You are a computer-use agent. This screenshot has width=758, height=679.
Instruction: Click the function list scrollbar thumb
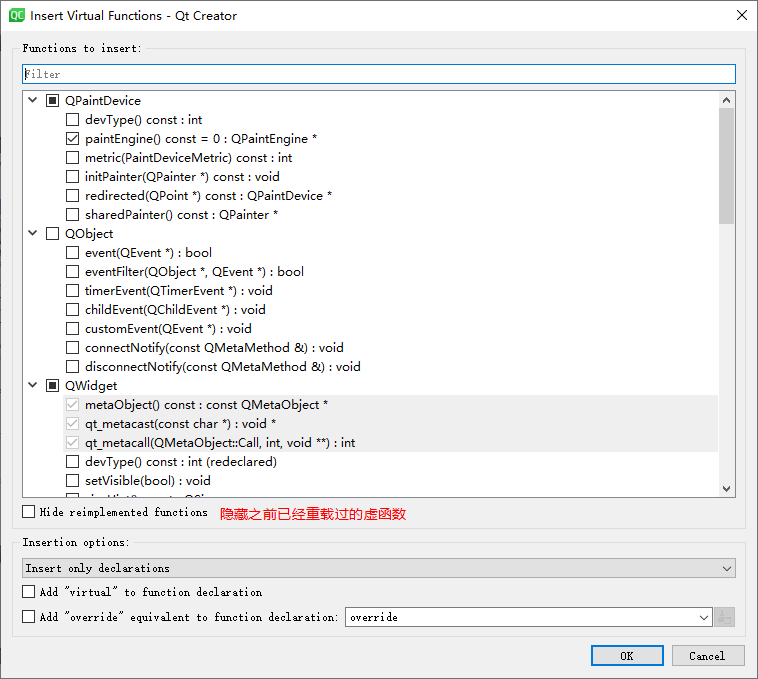pyautogui.click(x=726, y=166)
